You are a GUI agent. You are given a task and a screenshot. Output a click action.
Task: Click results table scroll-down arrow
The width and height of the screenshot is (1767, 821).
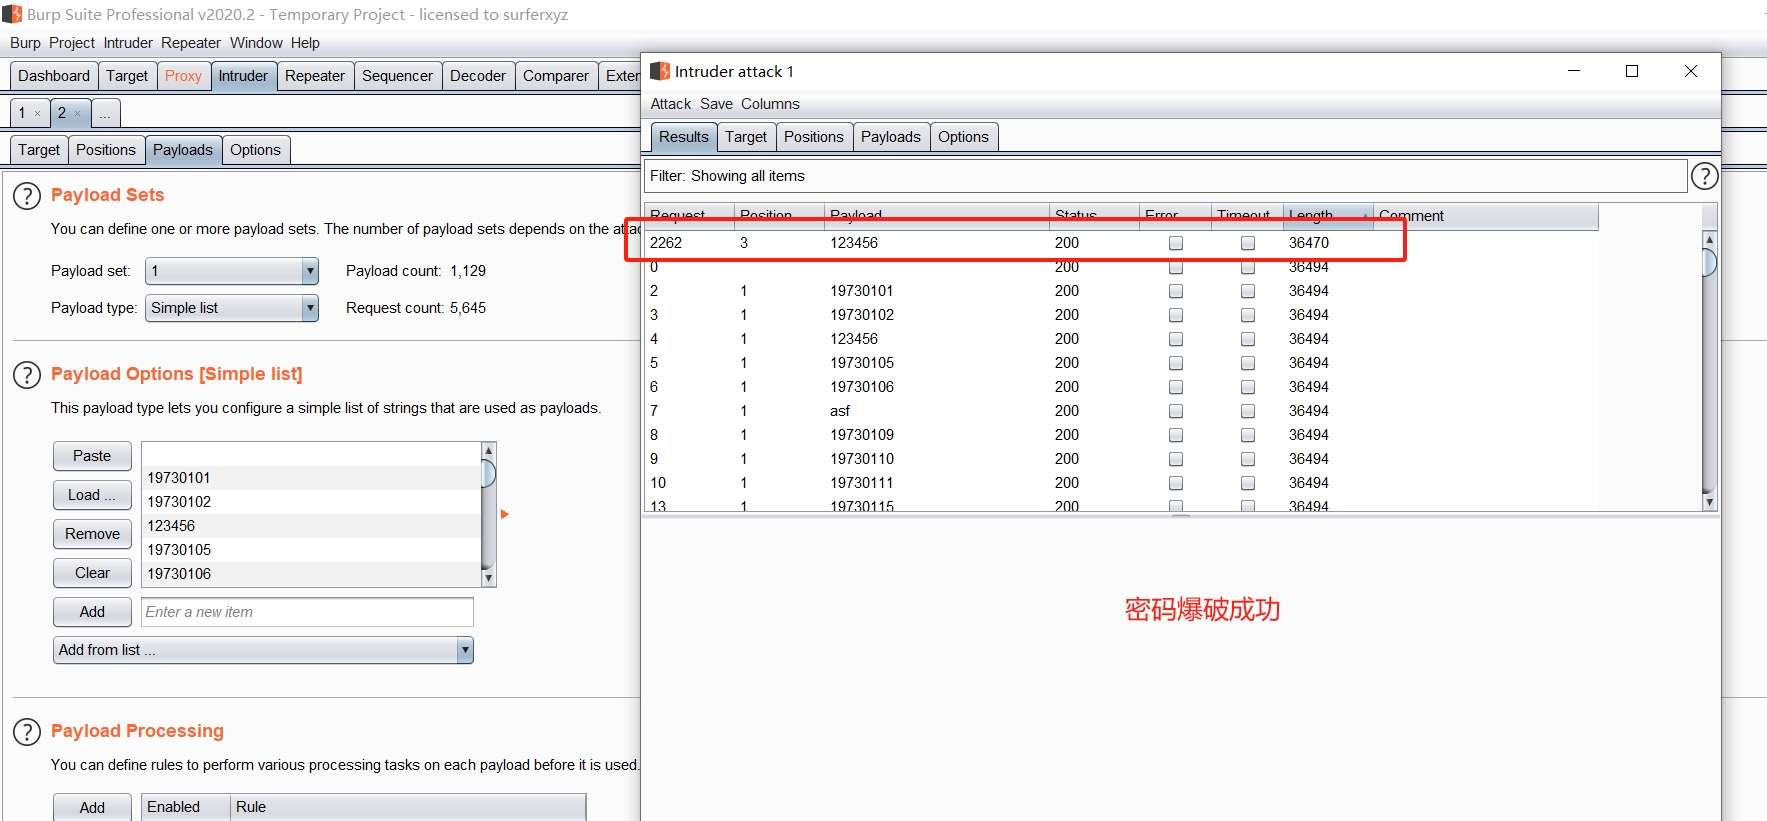point(1710,502)
